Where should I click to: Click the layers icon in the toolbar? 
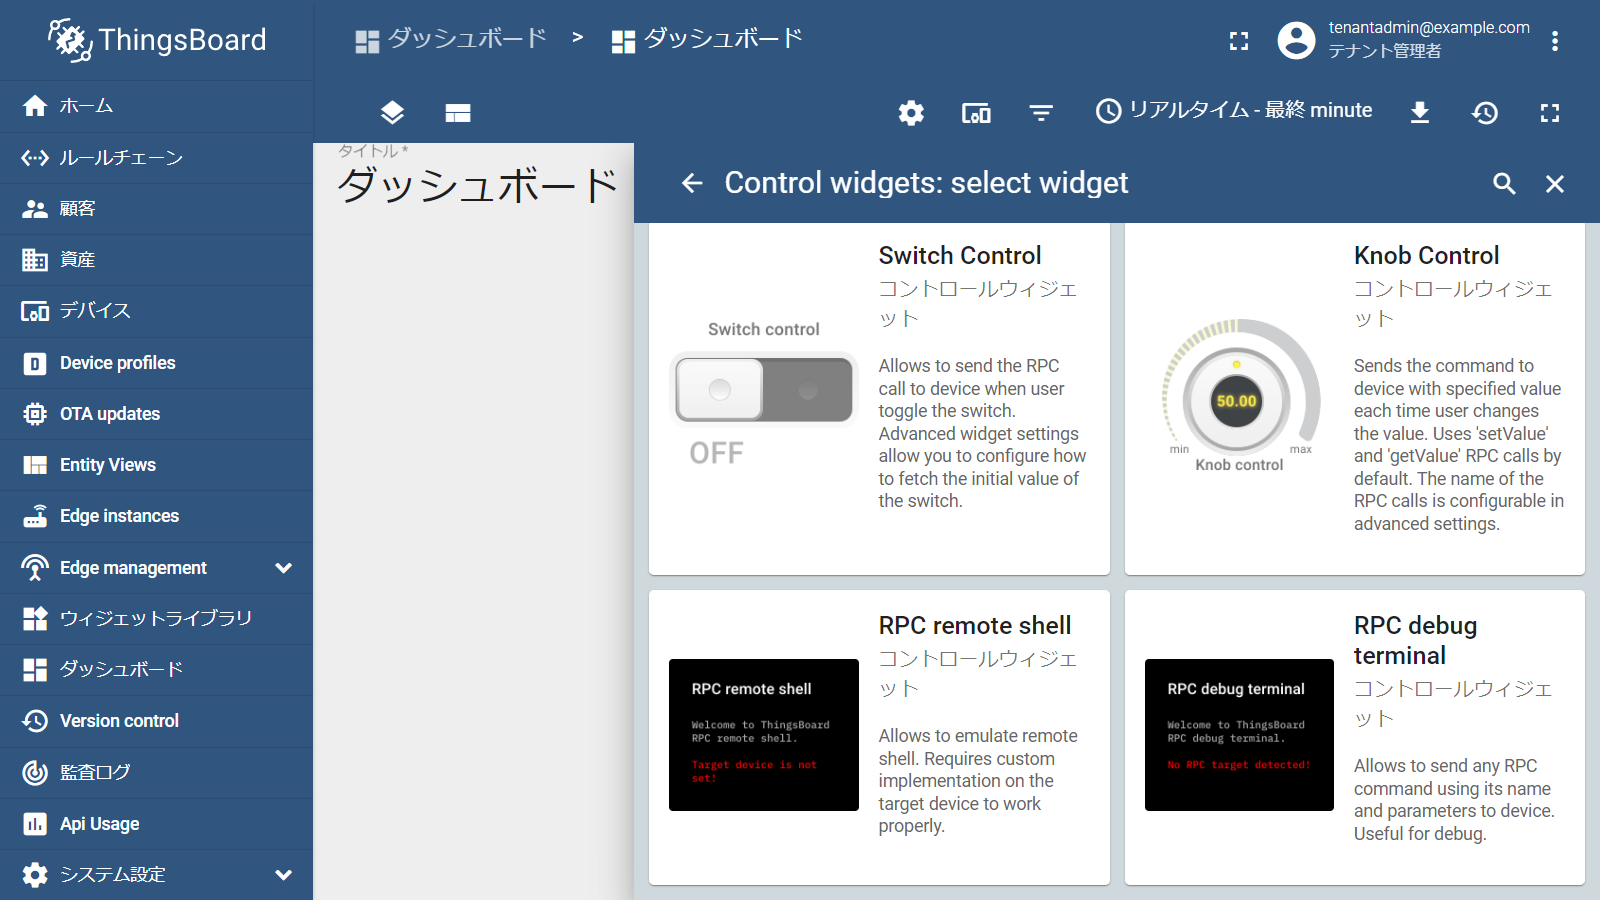point(392,113)
